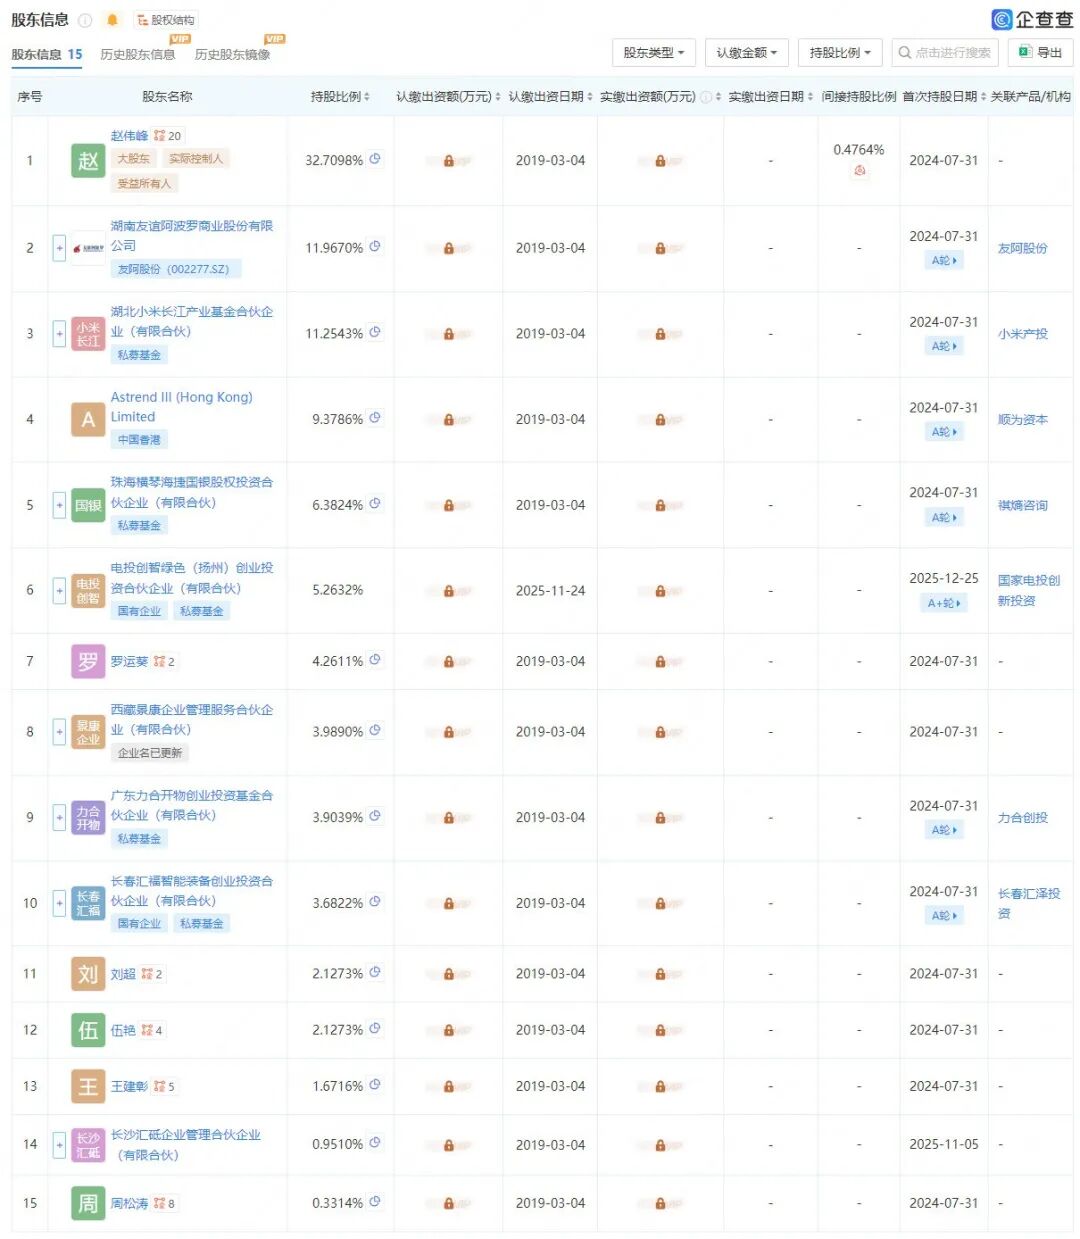The height and width of the screenshot is (1239, 1080).
Task: Click the 导出 export button
Action: coord(1040,53)
